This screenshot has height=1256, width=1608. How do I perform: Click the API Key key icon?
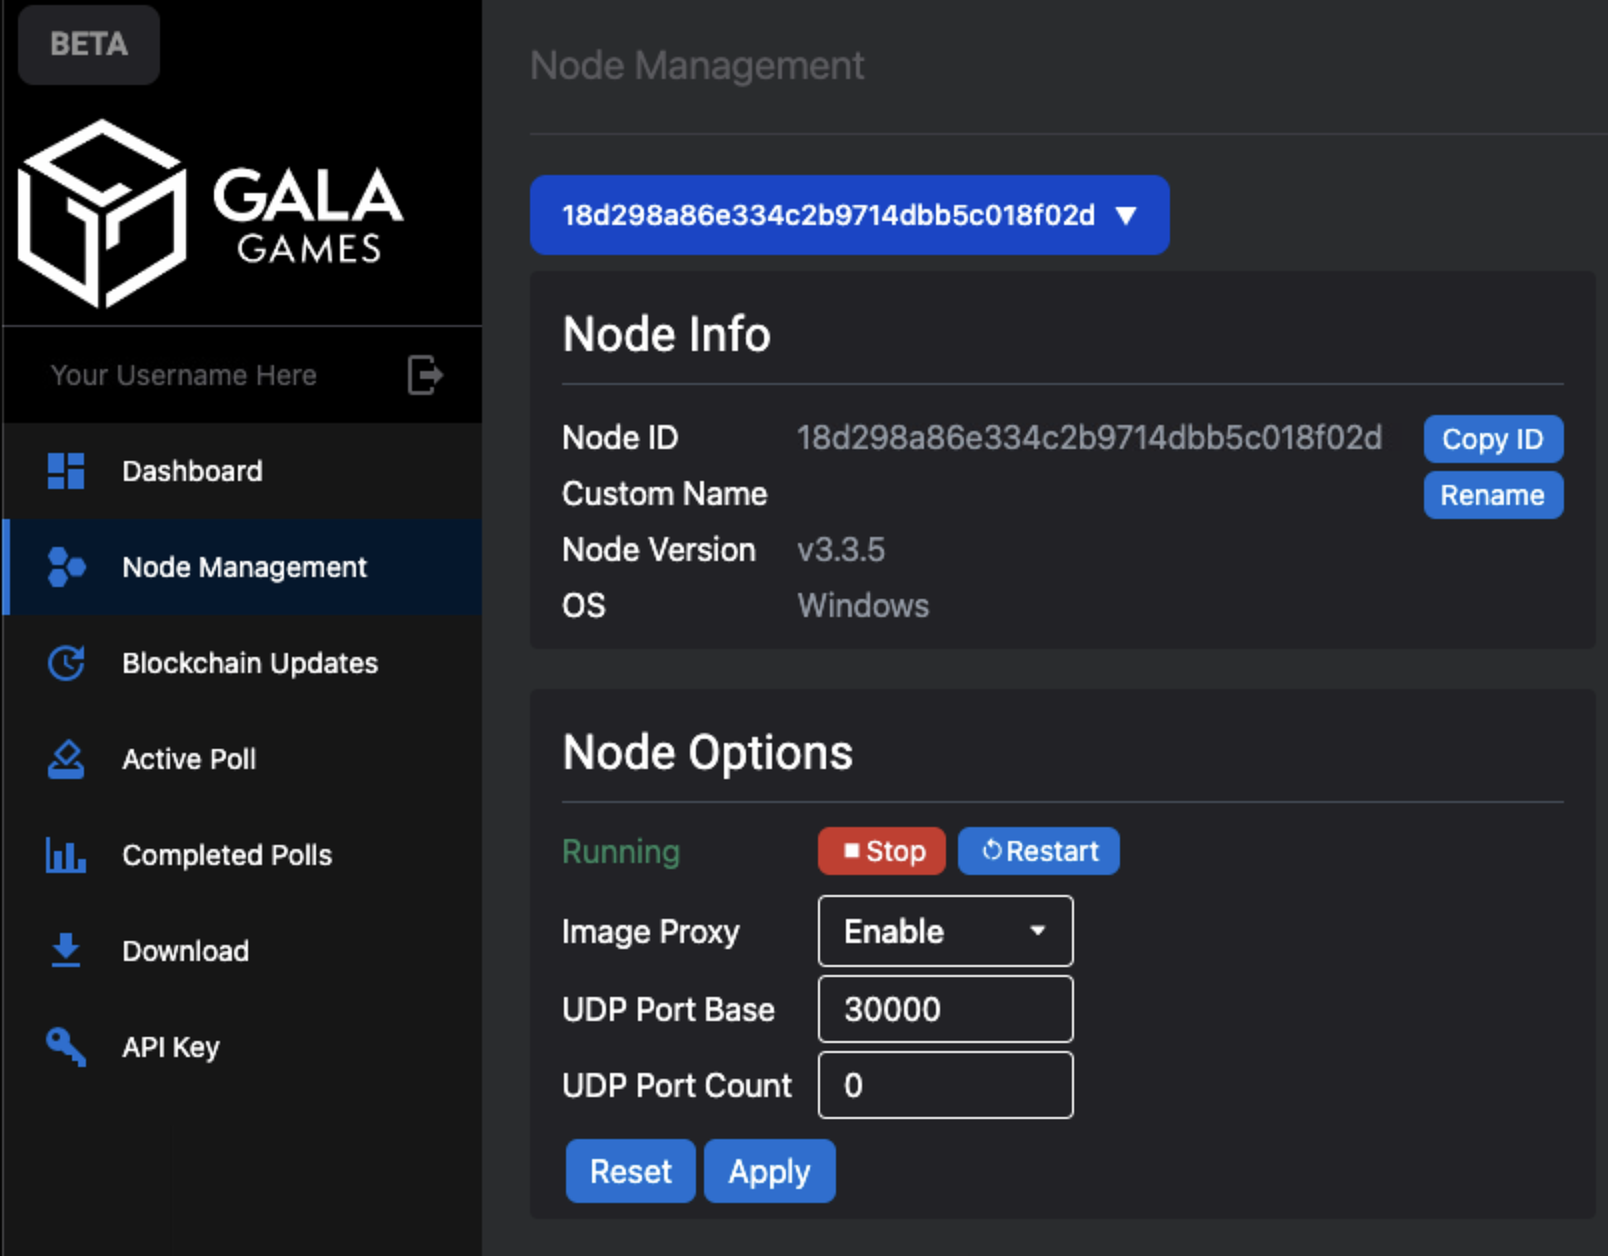coord(66,1047)
